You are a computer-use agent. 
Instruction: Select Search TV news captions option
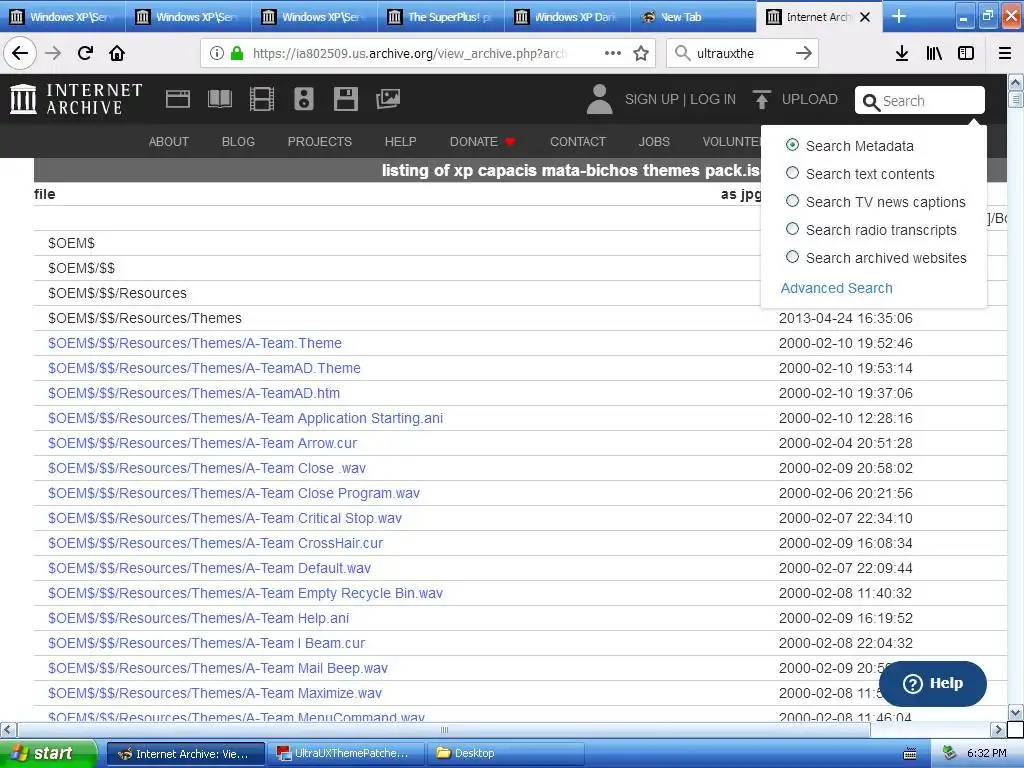[x=792, y=201]
